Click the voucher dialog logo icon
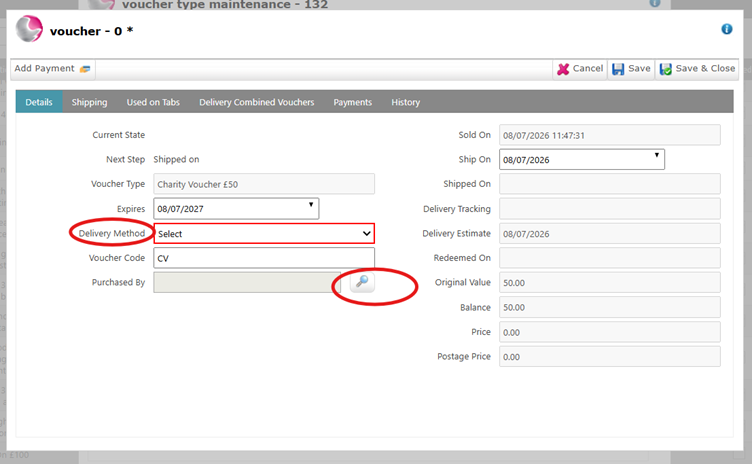752x464 pixels. pyautogui.click(x=29, y=29)
